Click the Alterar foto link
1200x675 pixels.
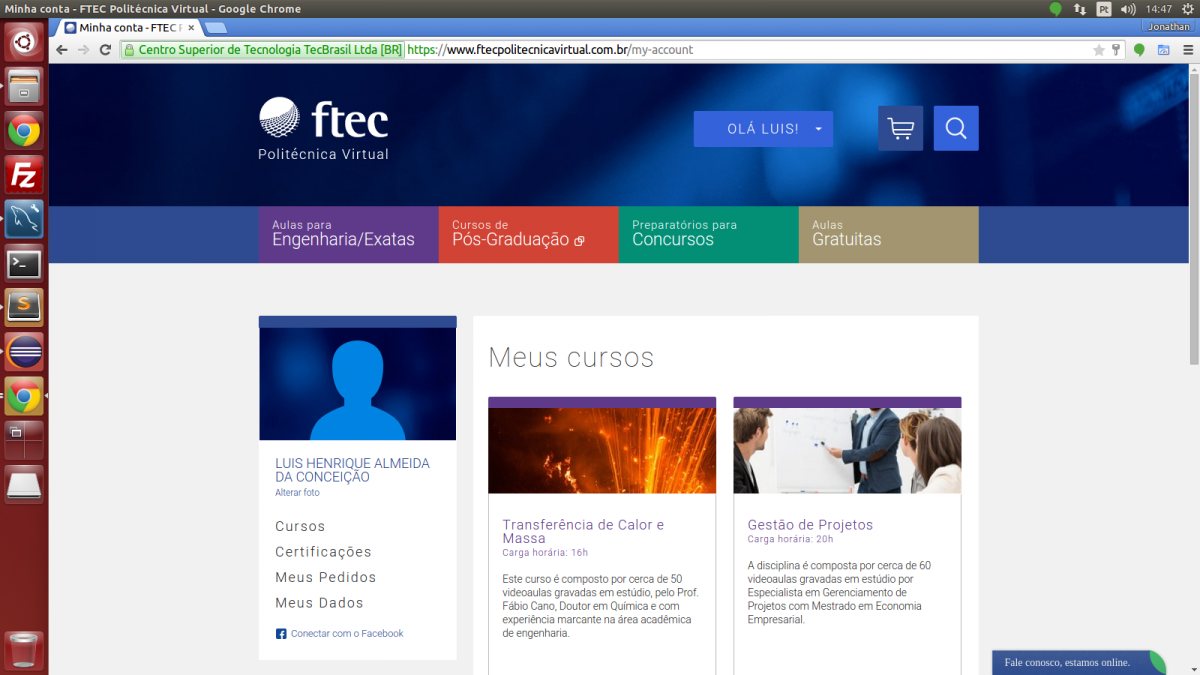click(x=297, y=493)
